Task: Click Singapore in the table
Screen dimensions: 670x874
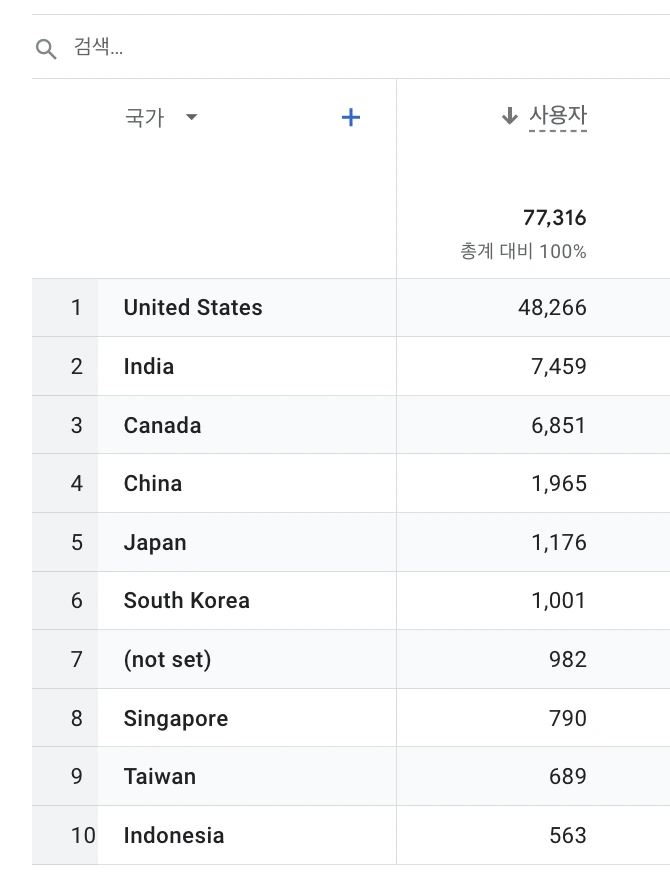Action: pos(176,719)
